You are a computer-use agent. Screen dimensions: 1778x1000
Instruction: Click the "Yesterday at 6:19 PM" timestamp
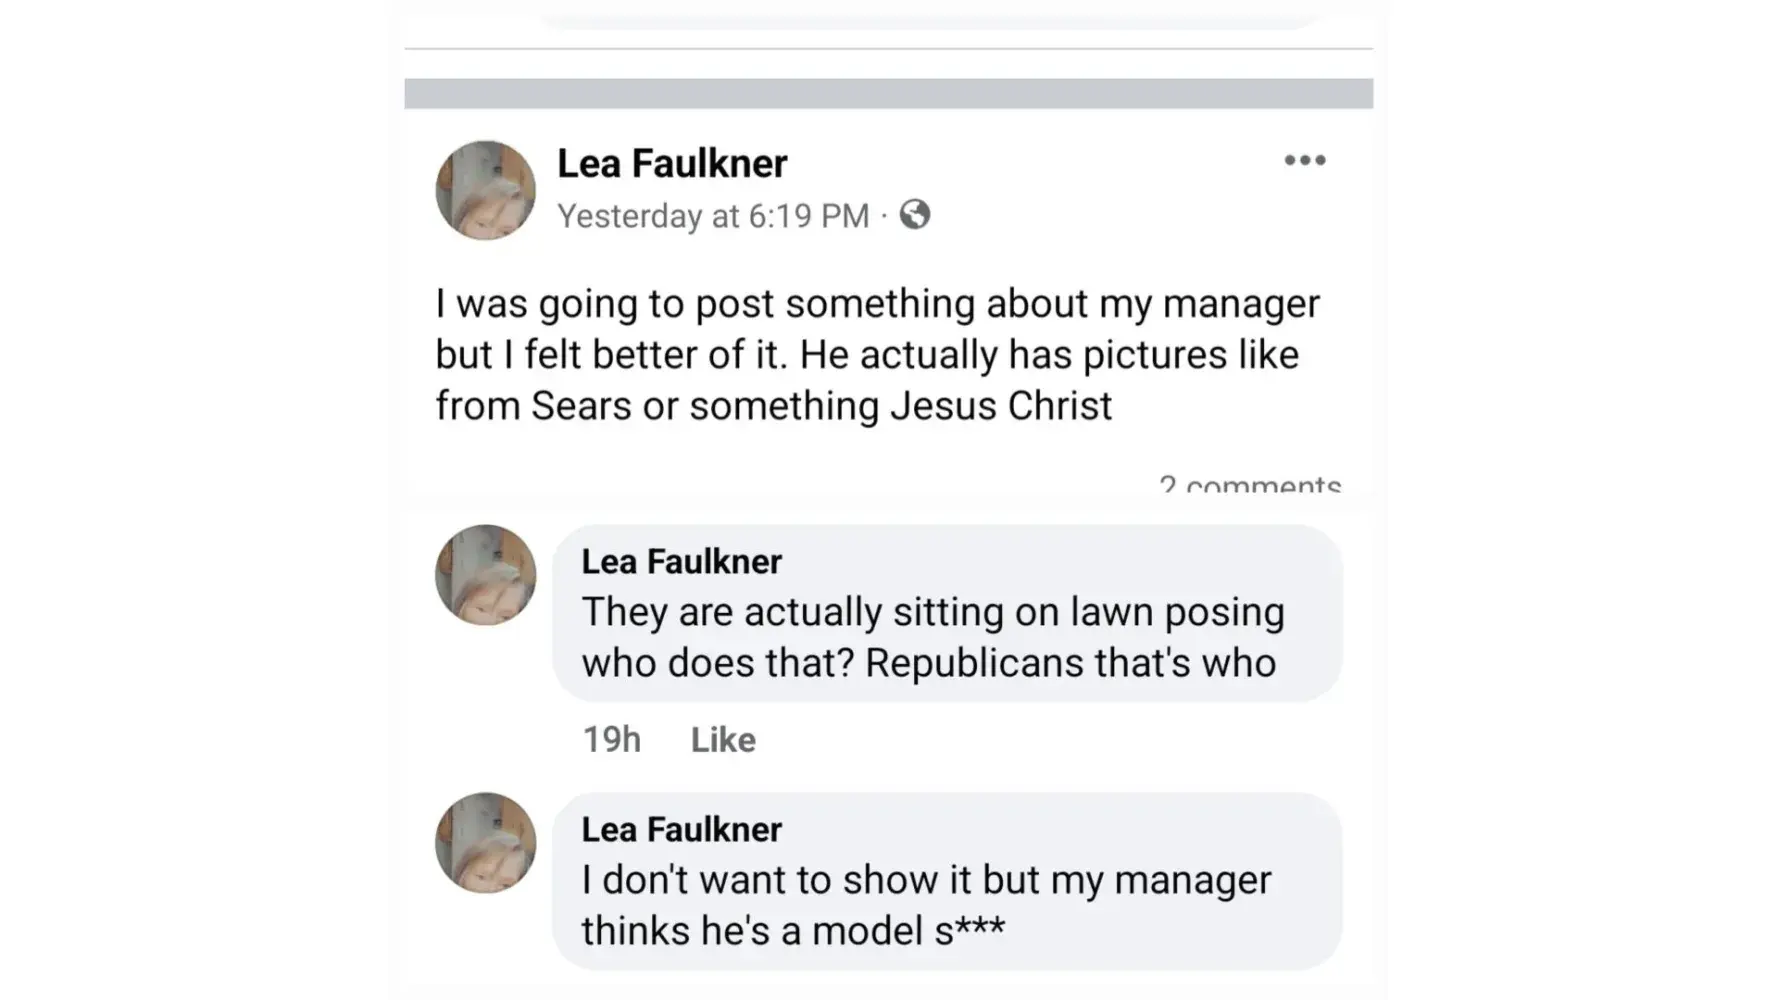(x=713, y=216)
